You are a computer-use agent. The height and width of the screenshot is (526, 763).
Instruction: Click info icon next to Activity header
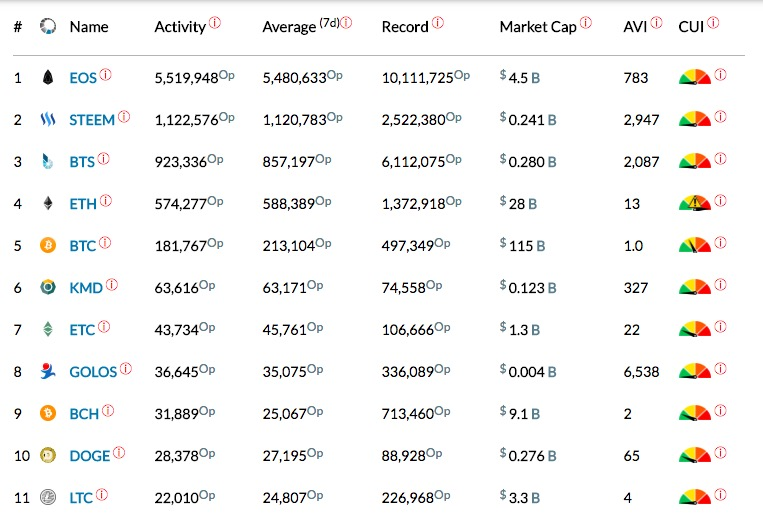(x=215, y=22)
